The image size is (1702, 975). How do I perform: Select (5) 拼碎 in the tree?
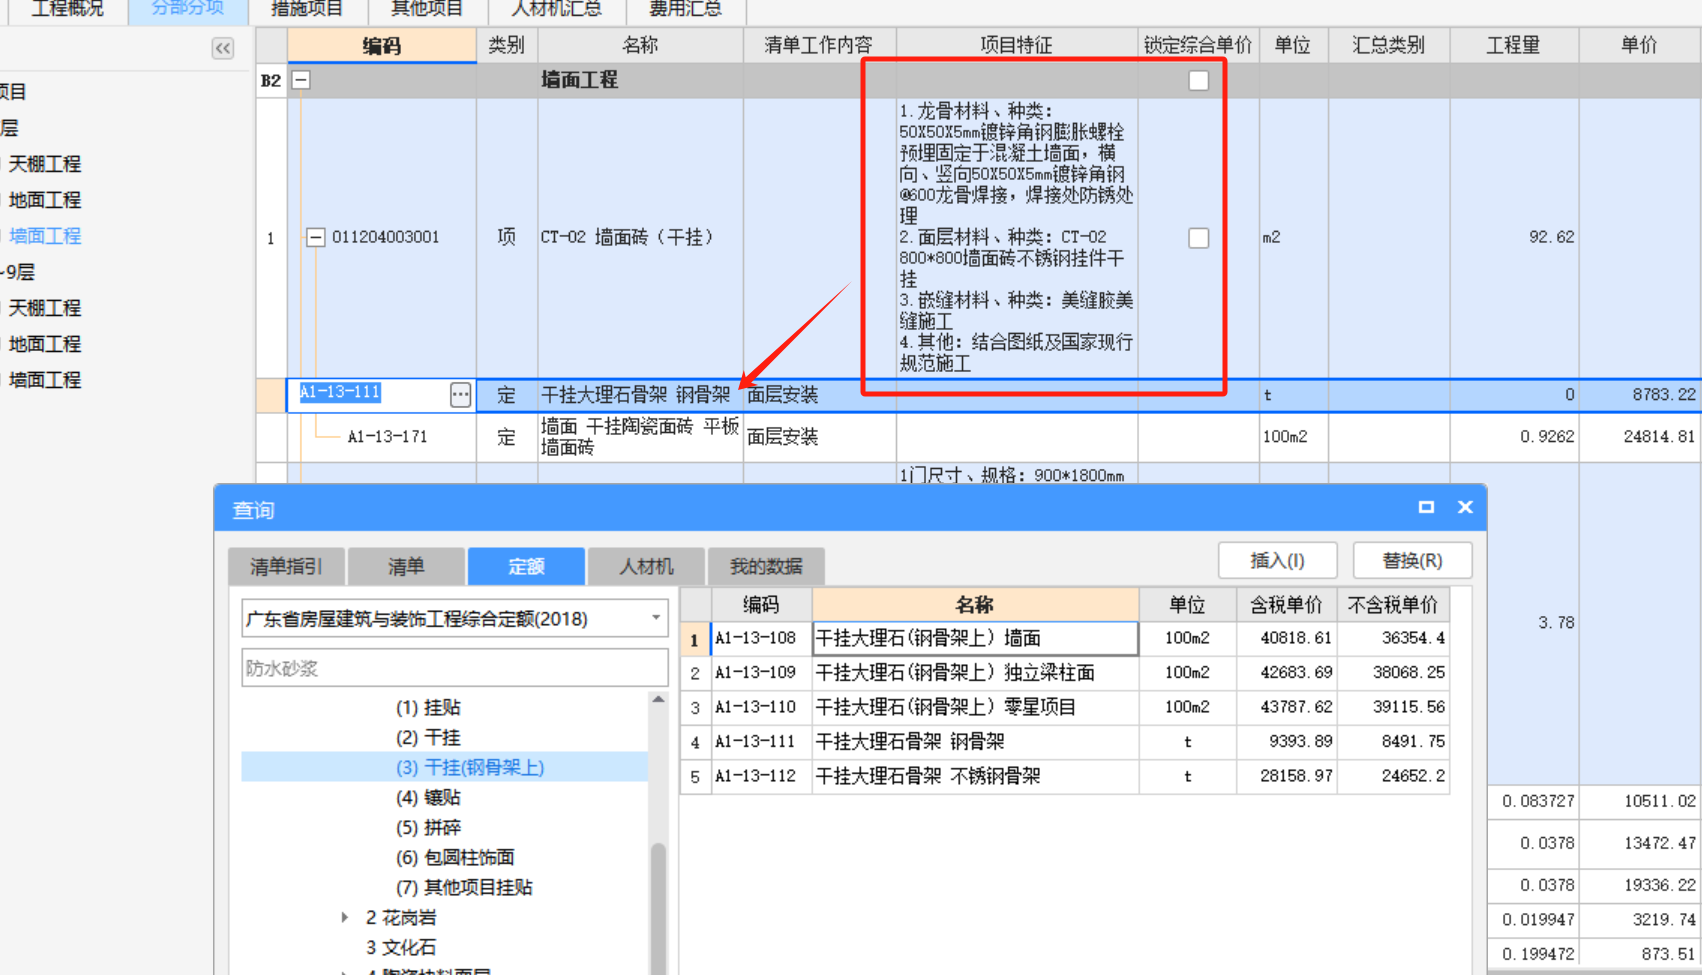click(428, 827)
